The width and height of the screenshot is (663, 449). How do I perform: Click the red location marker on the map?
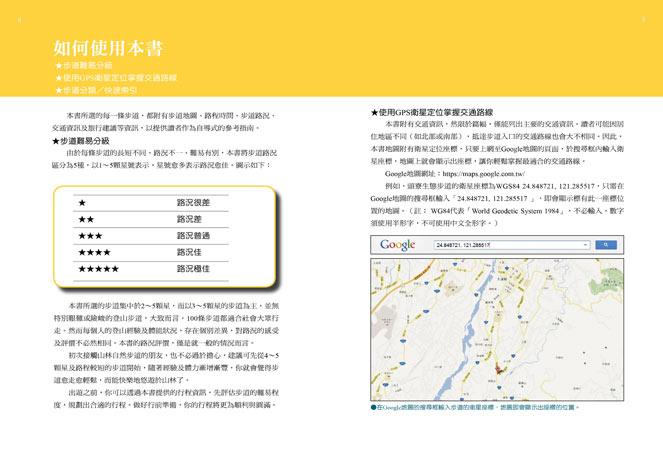coord(498,370)
